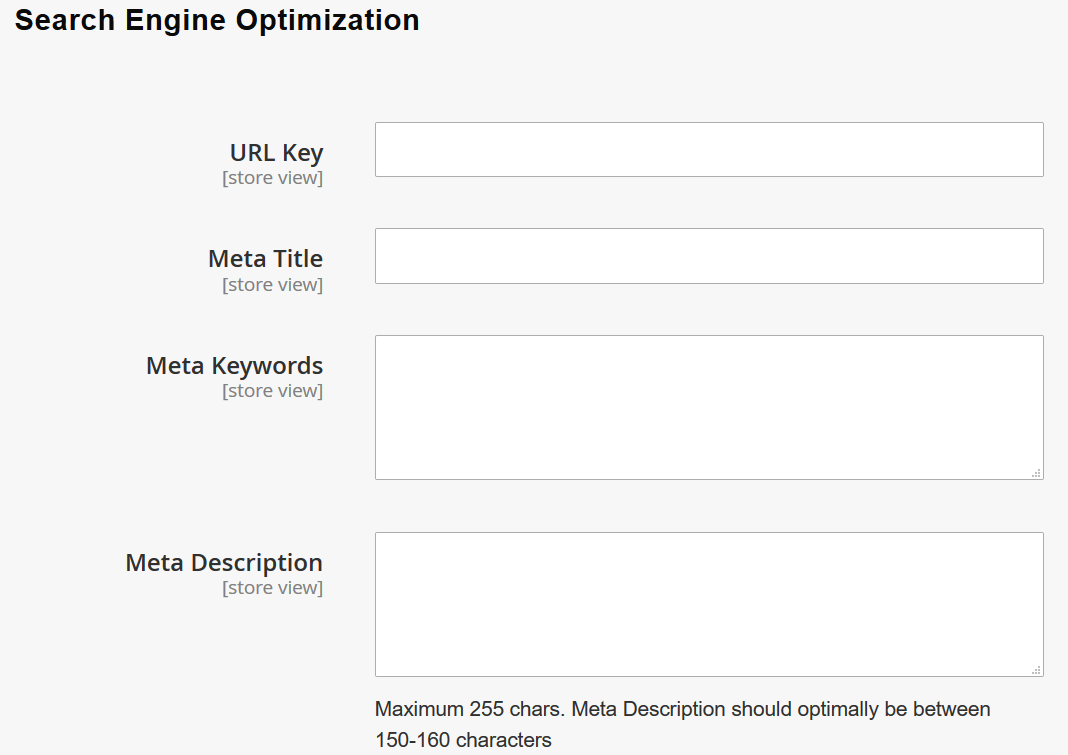
Task: Click the URL Key field label
Action: [x=276, y=153]
